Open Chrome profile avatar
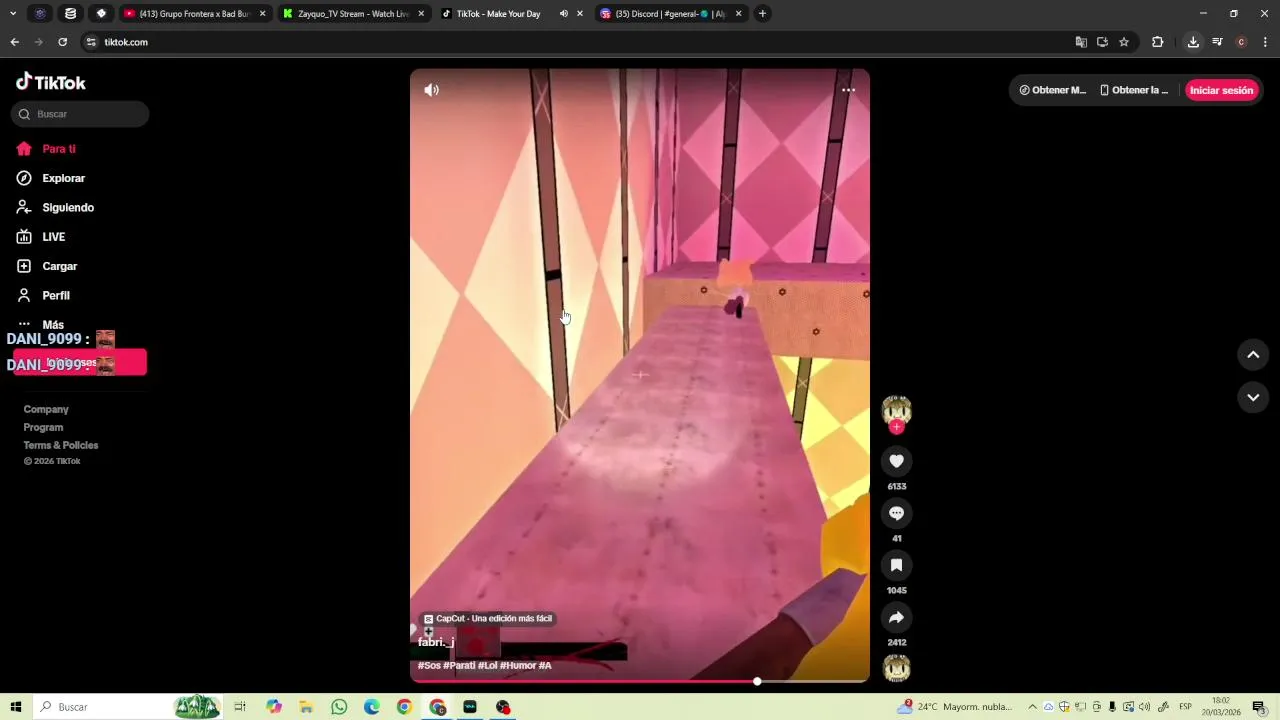Image resolution: width=1280 pixels, height=720 pixels. coord(1241,42)
